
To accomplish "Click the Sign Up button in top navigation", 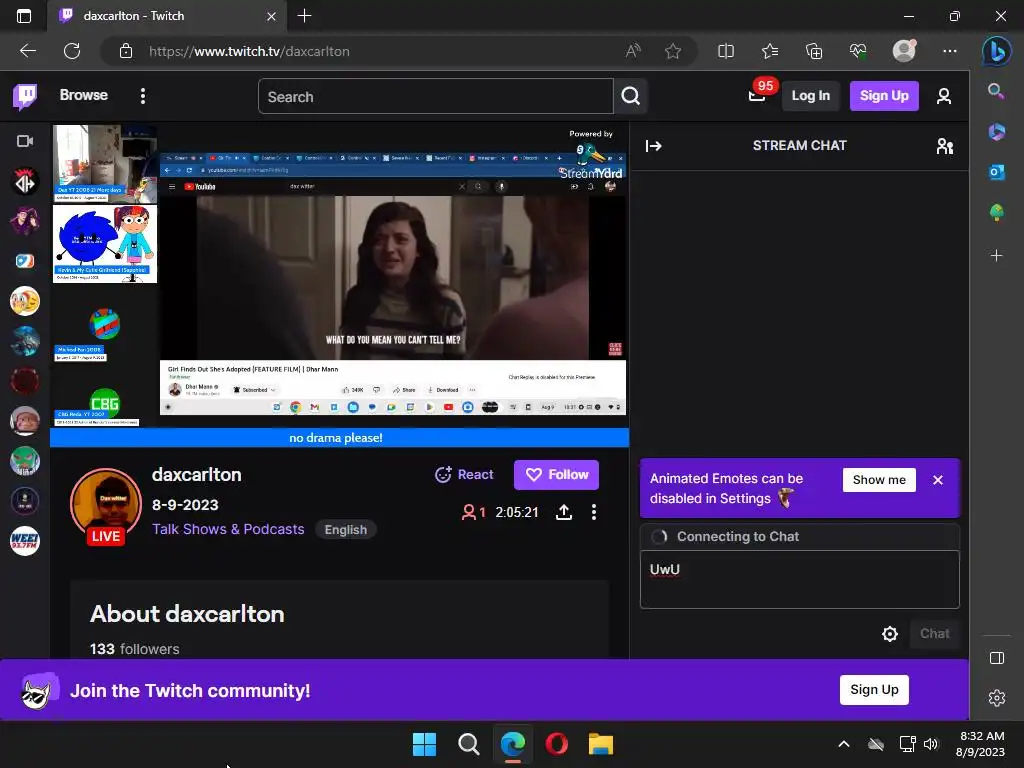I will click(884, 96).
